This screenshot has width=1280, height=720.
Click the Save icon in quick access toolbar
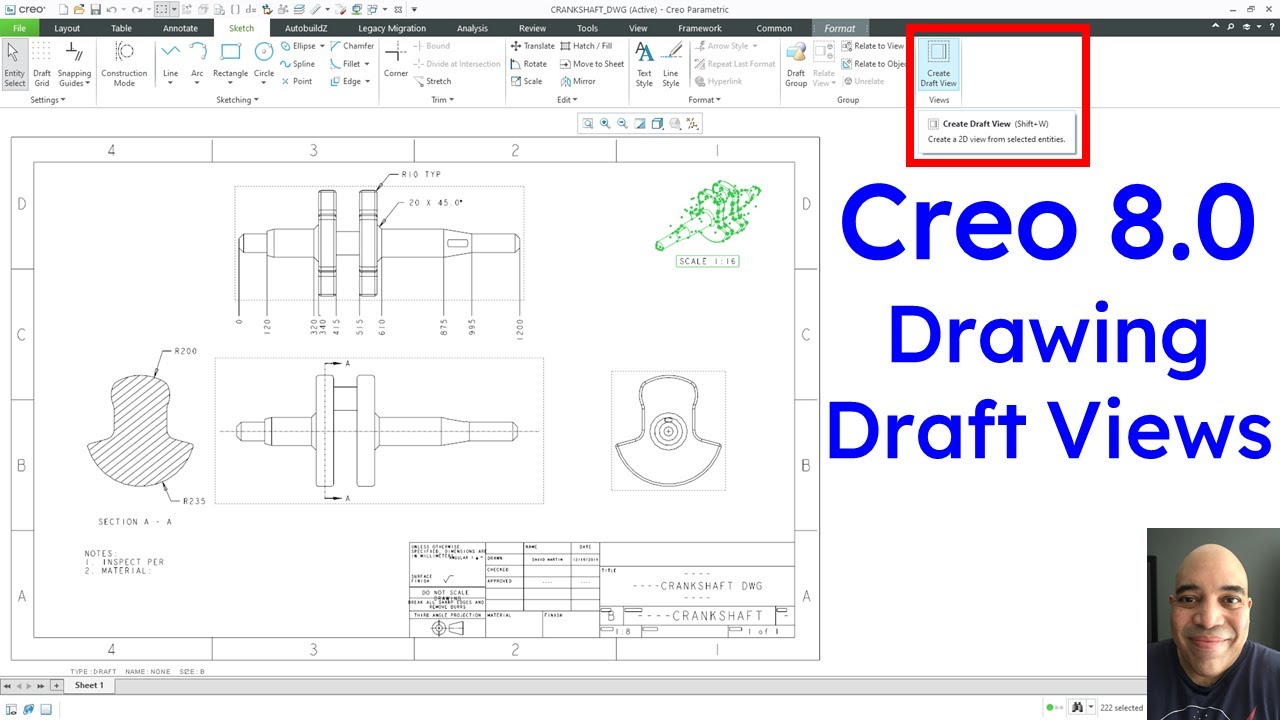click(x=95, y=9)
